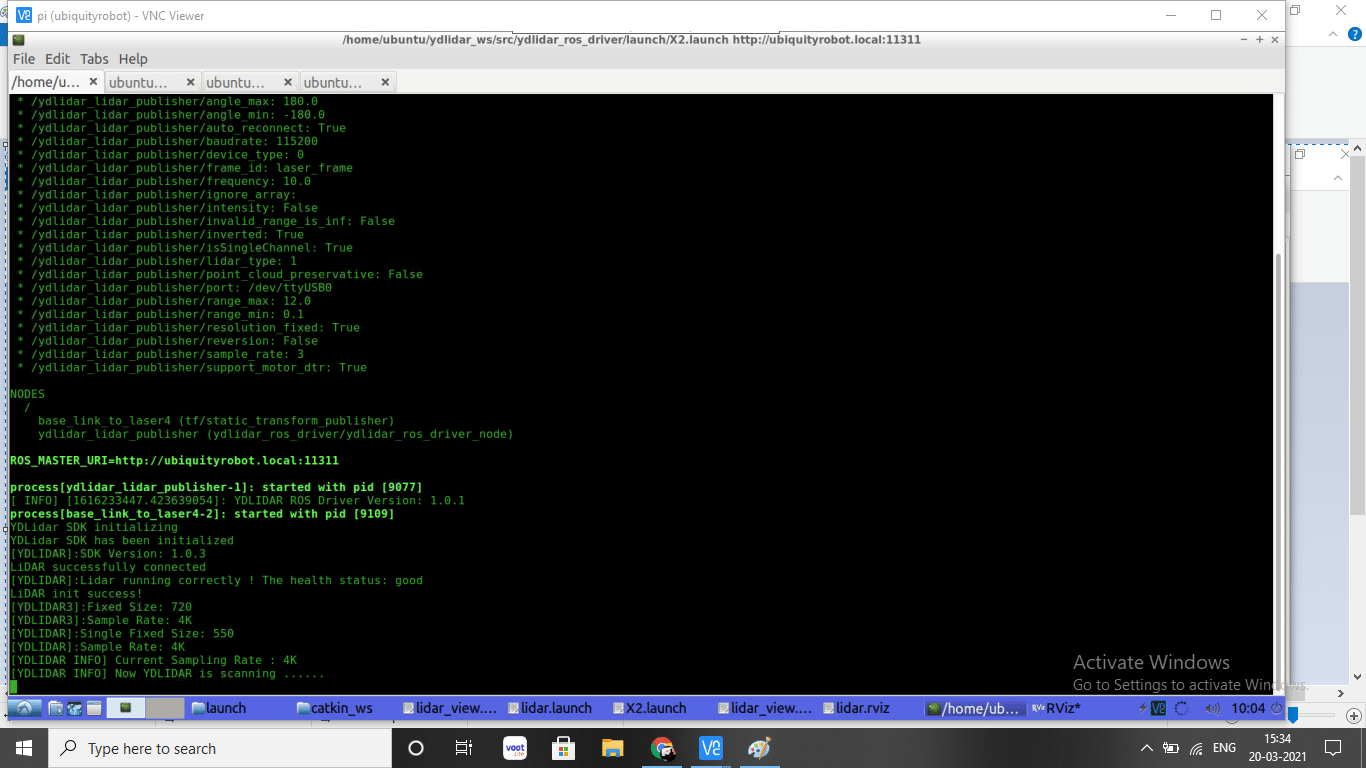
Task: Open Chrome from the Windows taskbar
Action: coord(662,748)
